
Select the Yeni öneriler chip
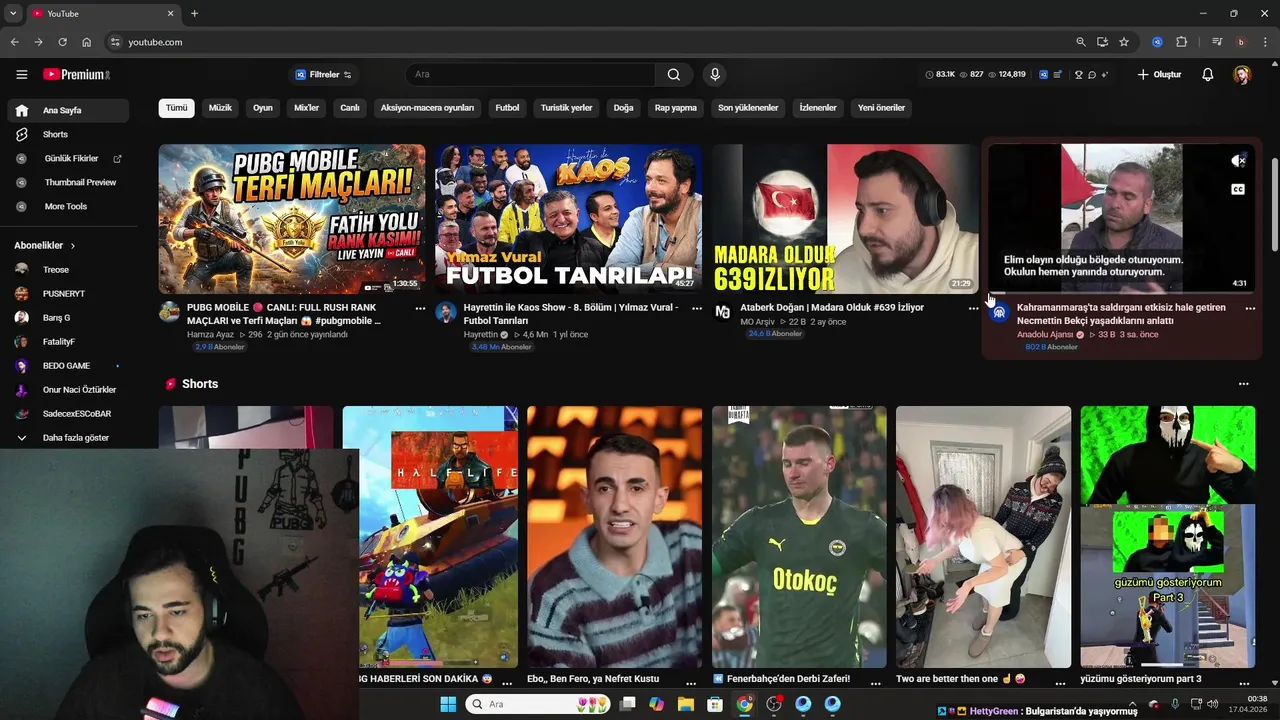pos(881,107)
